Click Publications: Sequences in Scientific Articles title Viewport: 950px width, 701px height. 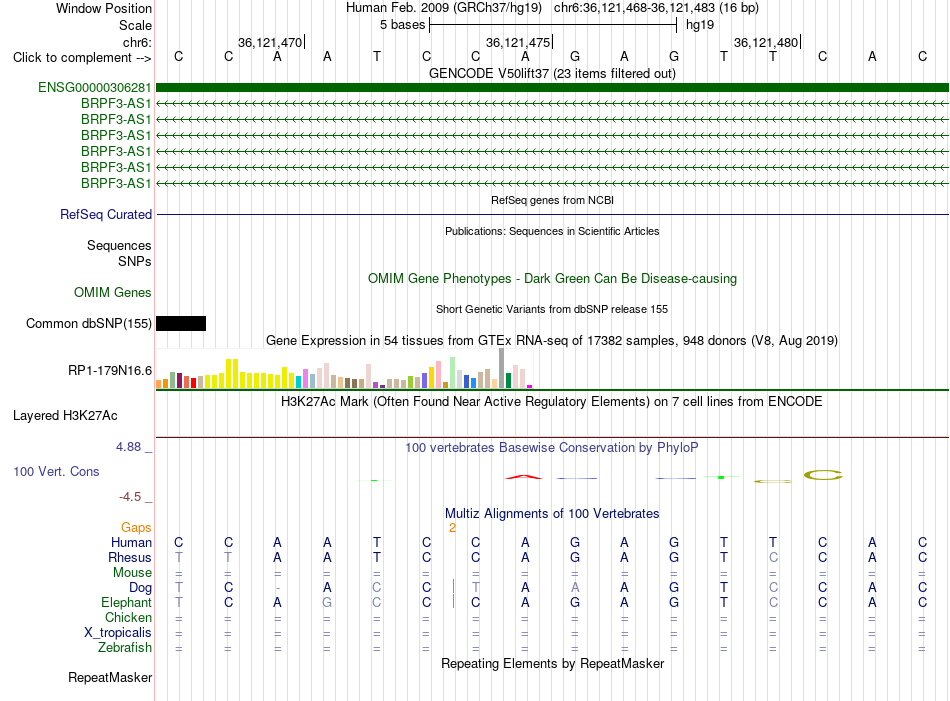coord(552,231)
